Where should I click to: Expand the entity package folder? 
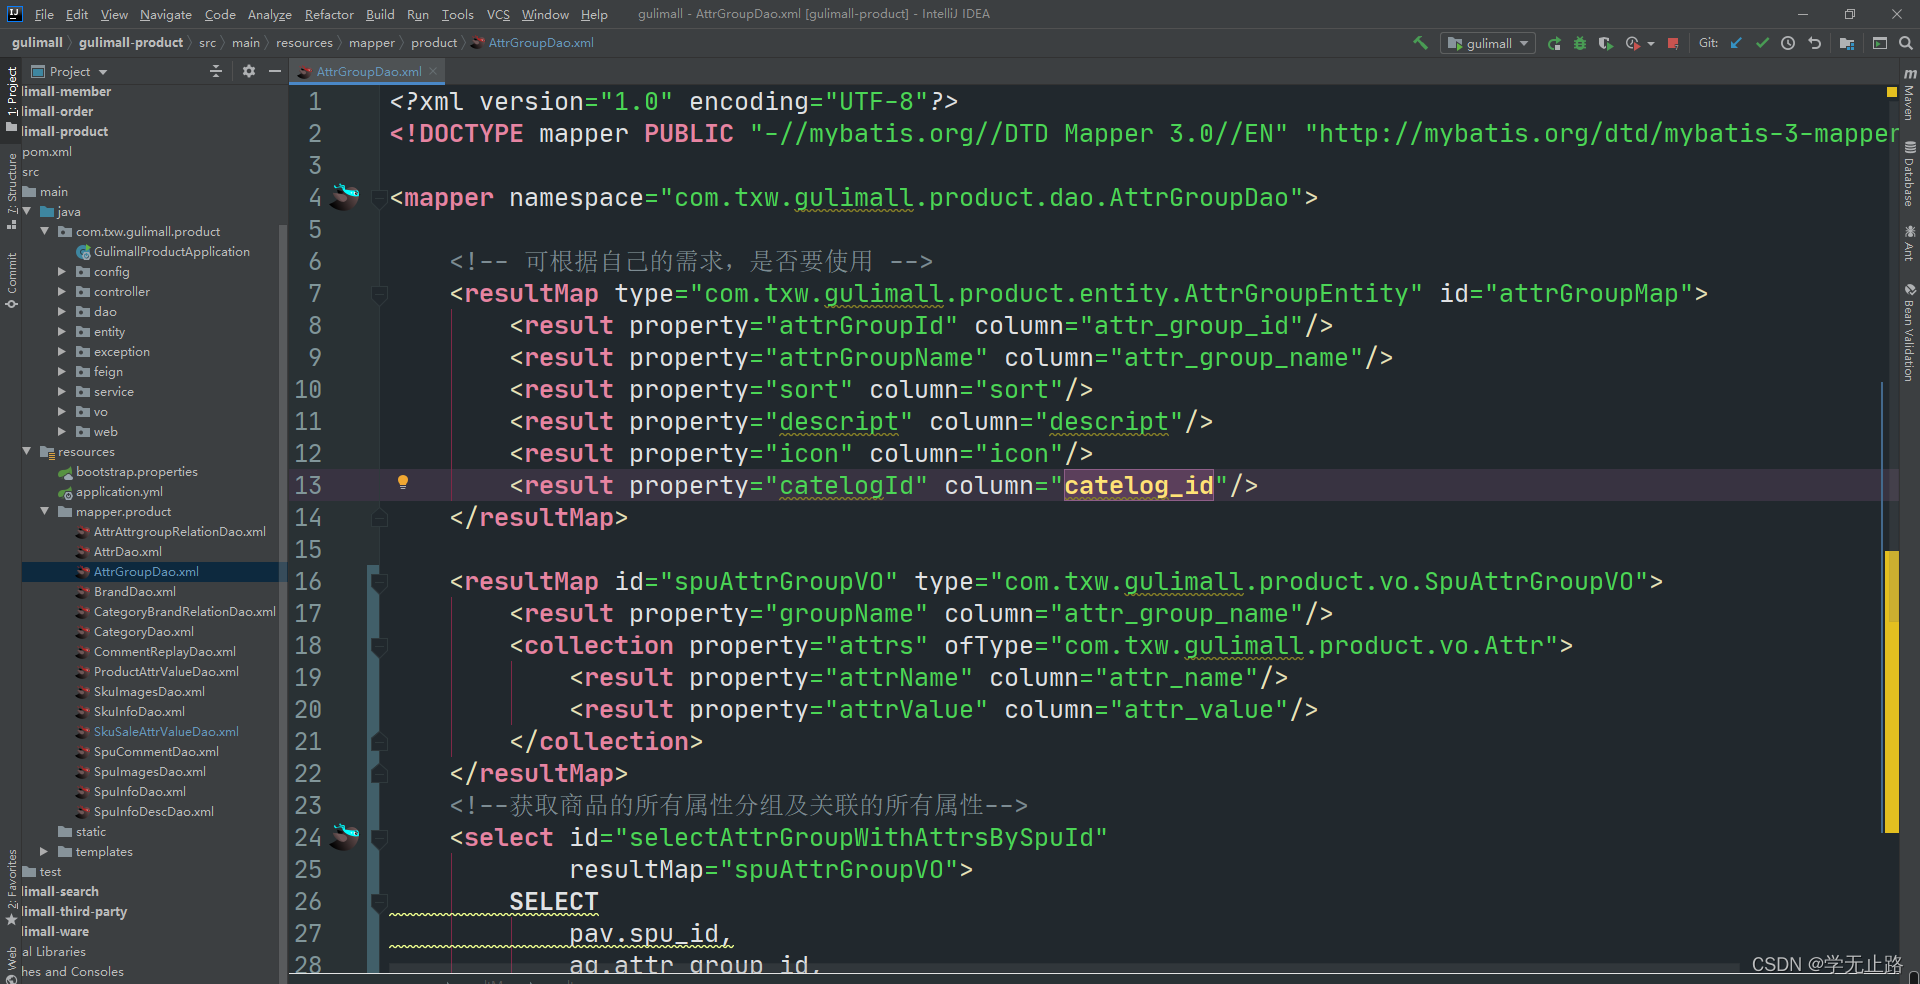[x=62, y=332]
